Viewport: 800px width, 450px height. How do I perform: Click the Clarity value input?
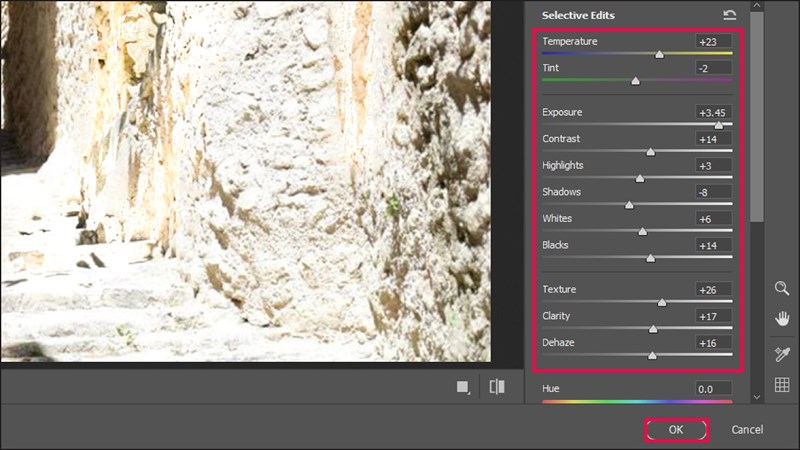coord(713,316)
